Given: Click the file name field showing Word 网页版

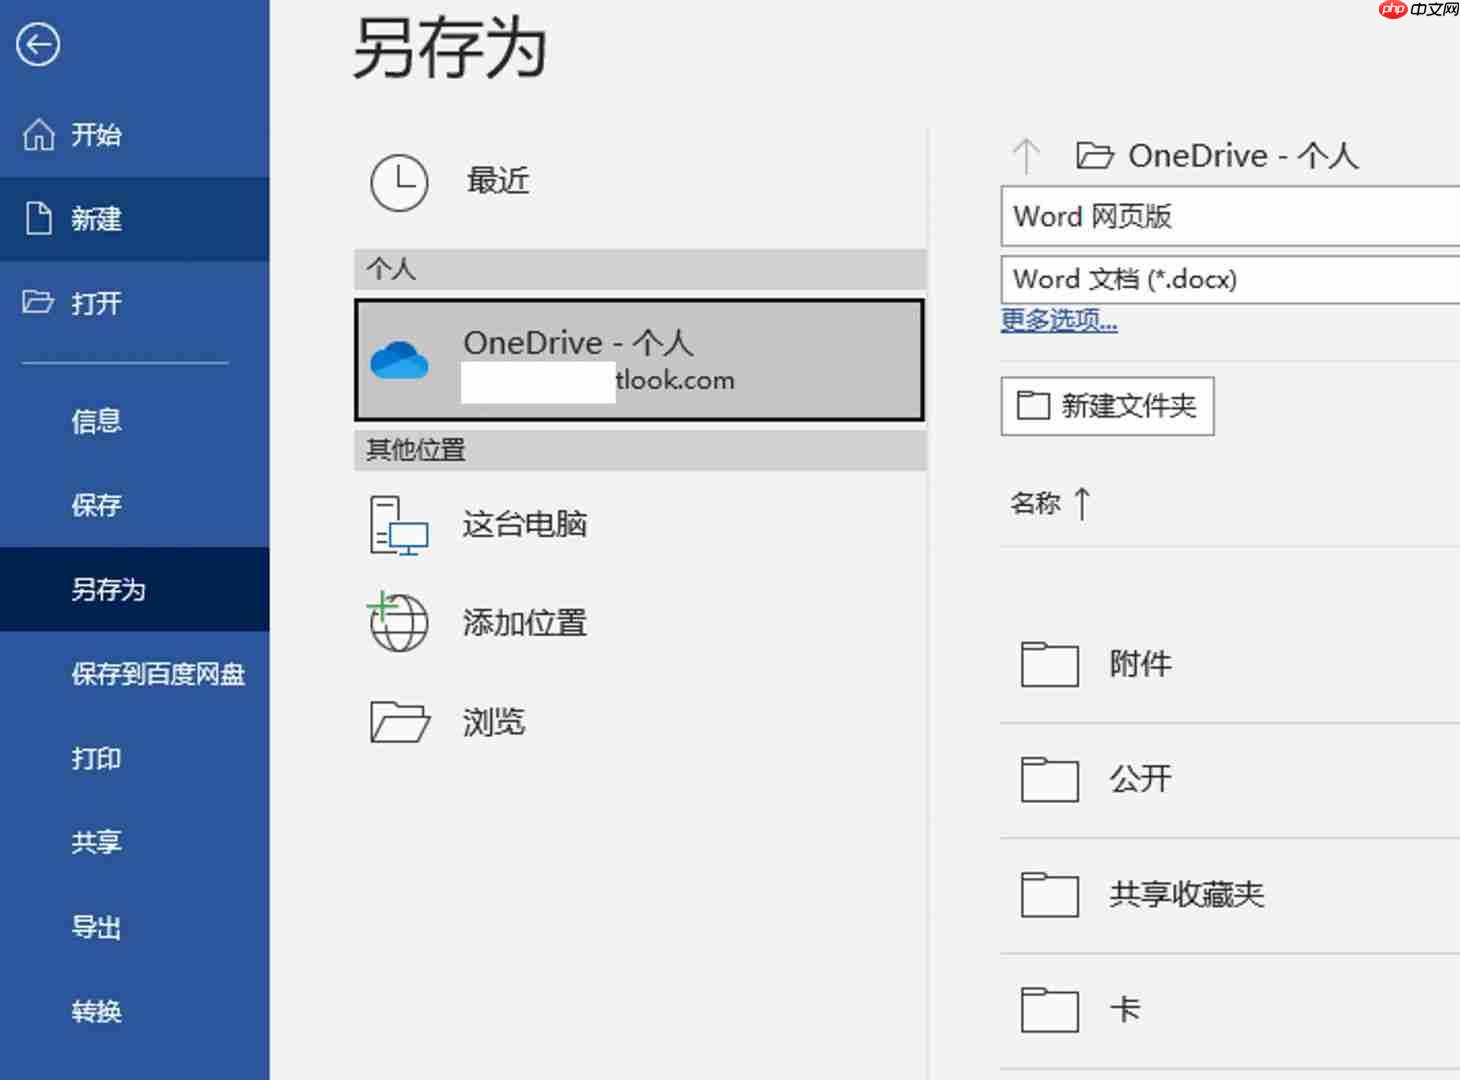Looking at the screenshot, I should (x=1230, y=216).
